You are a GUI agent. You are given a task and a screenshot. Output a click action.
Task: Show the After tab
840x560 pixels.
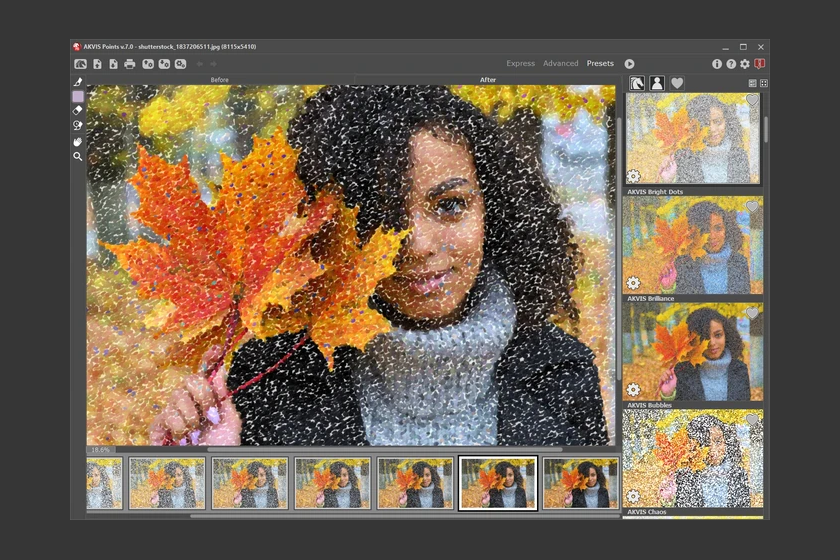tap(488, 80)
